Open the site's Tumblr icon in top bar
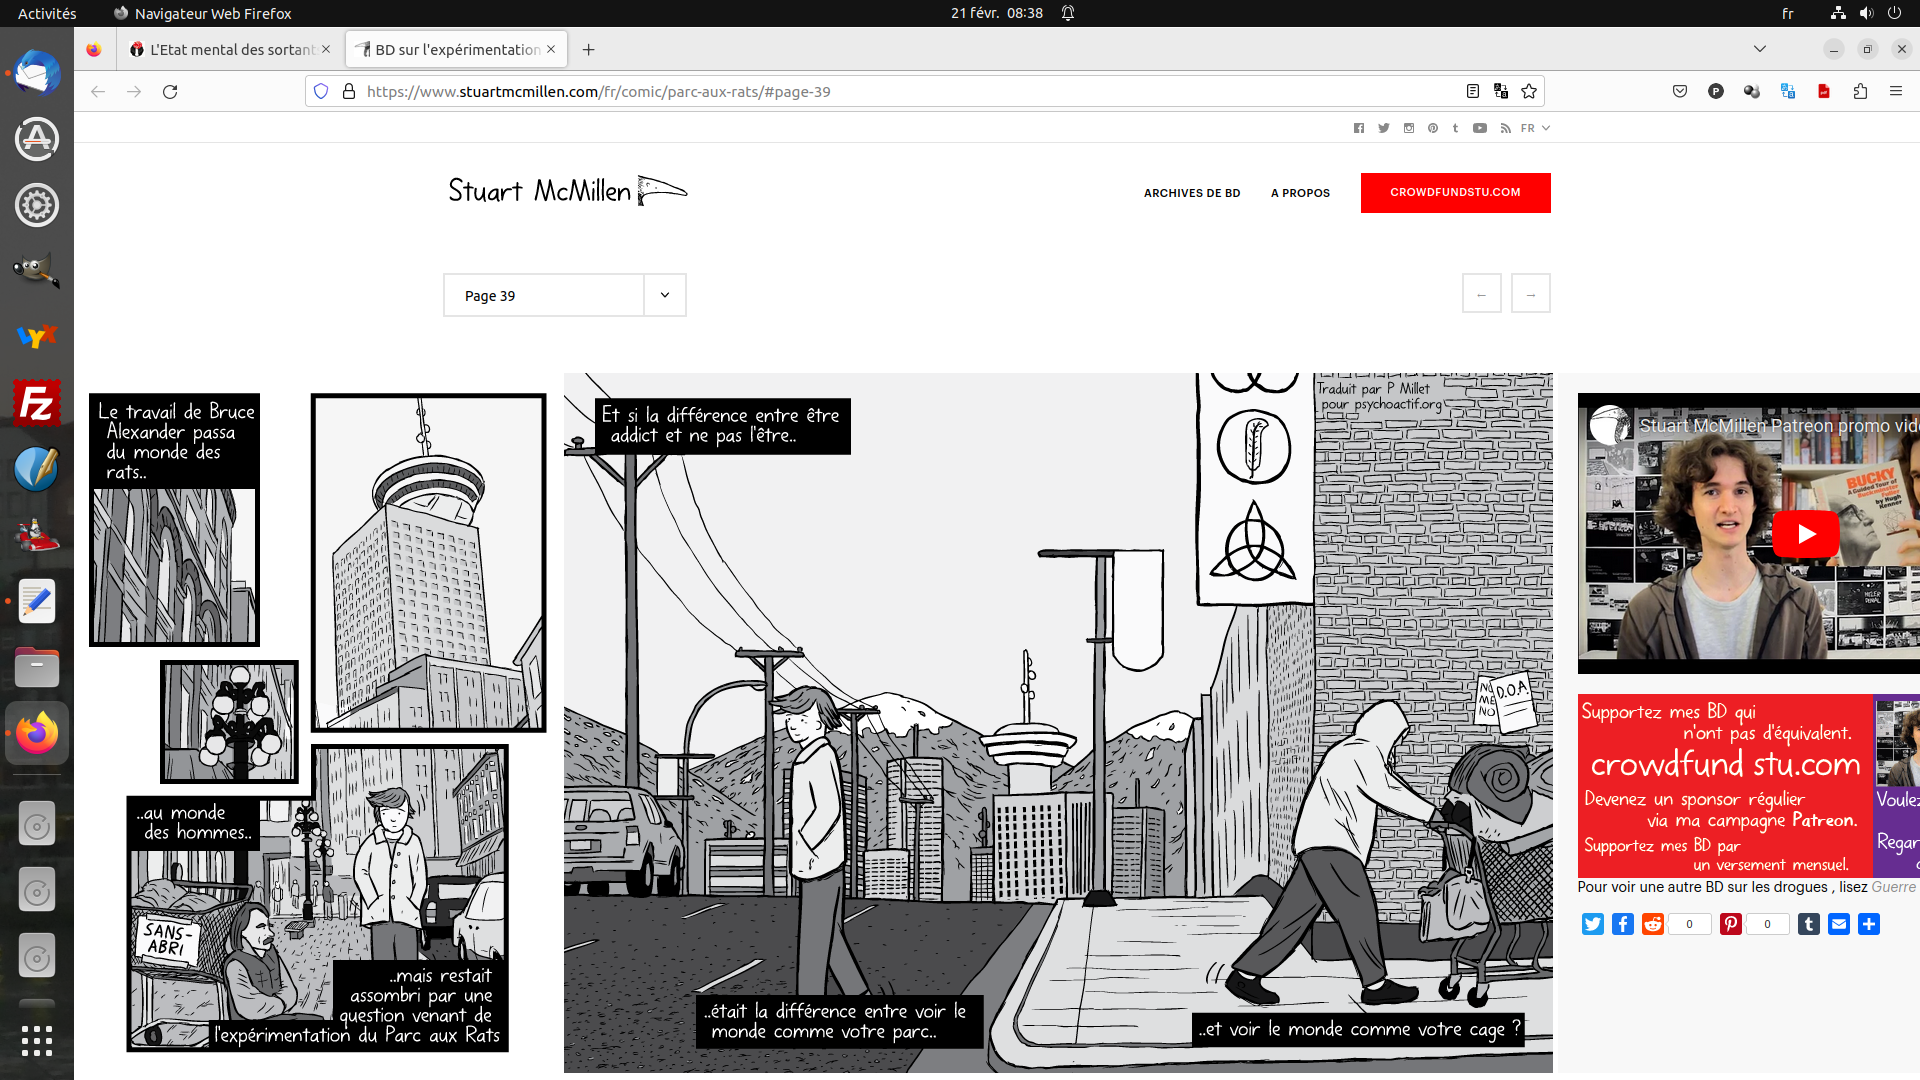This screenshot has height=1080, width=1920. pyautogui.click(x=1456, y=128)
